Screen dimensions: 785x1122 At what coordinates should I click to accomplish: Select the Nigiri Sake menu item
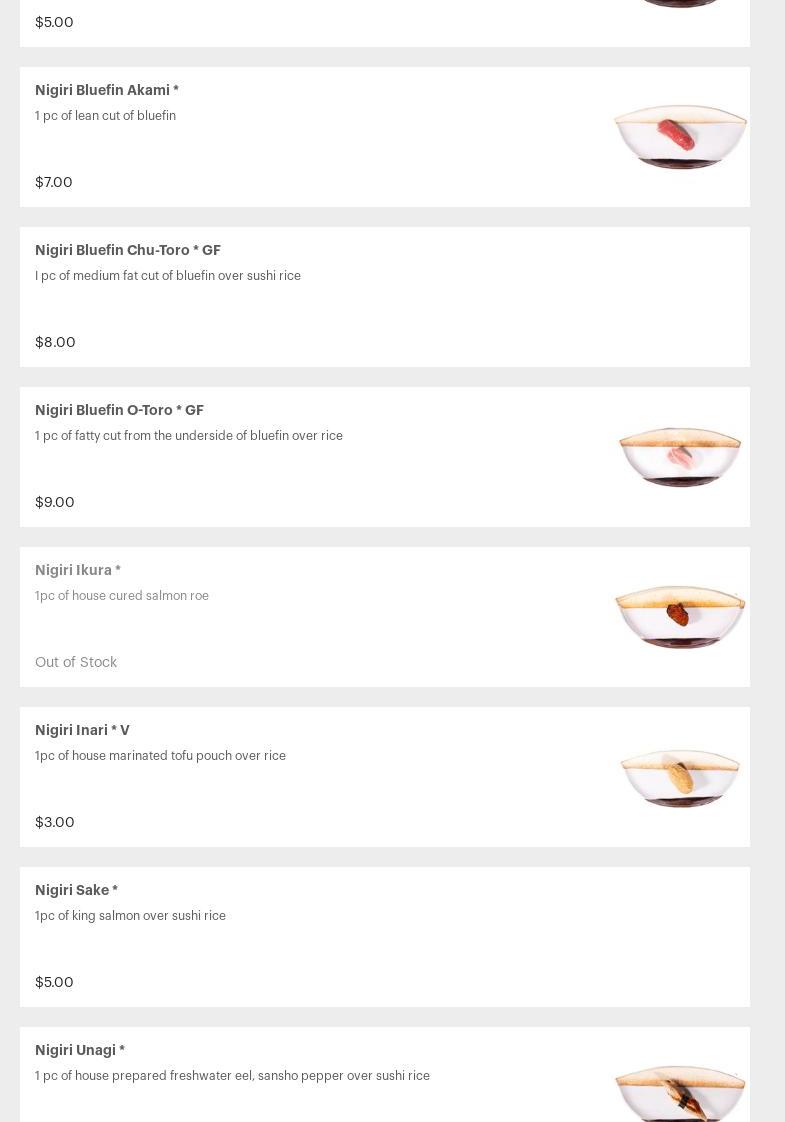tap(76, 890)
